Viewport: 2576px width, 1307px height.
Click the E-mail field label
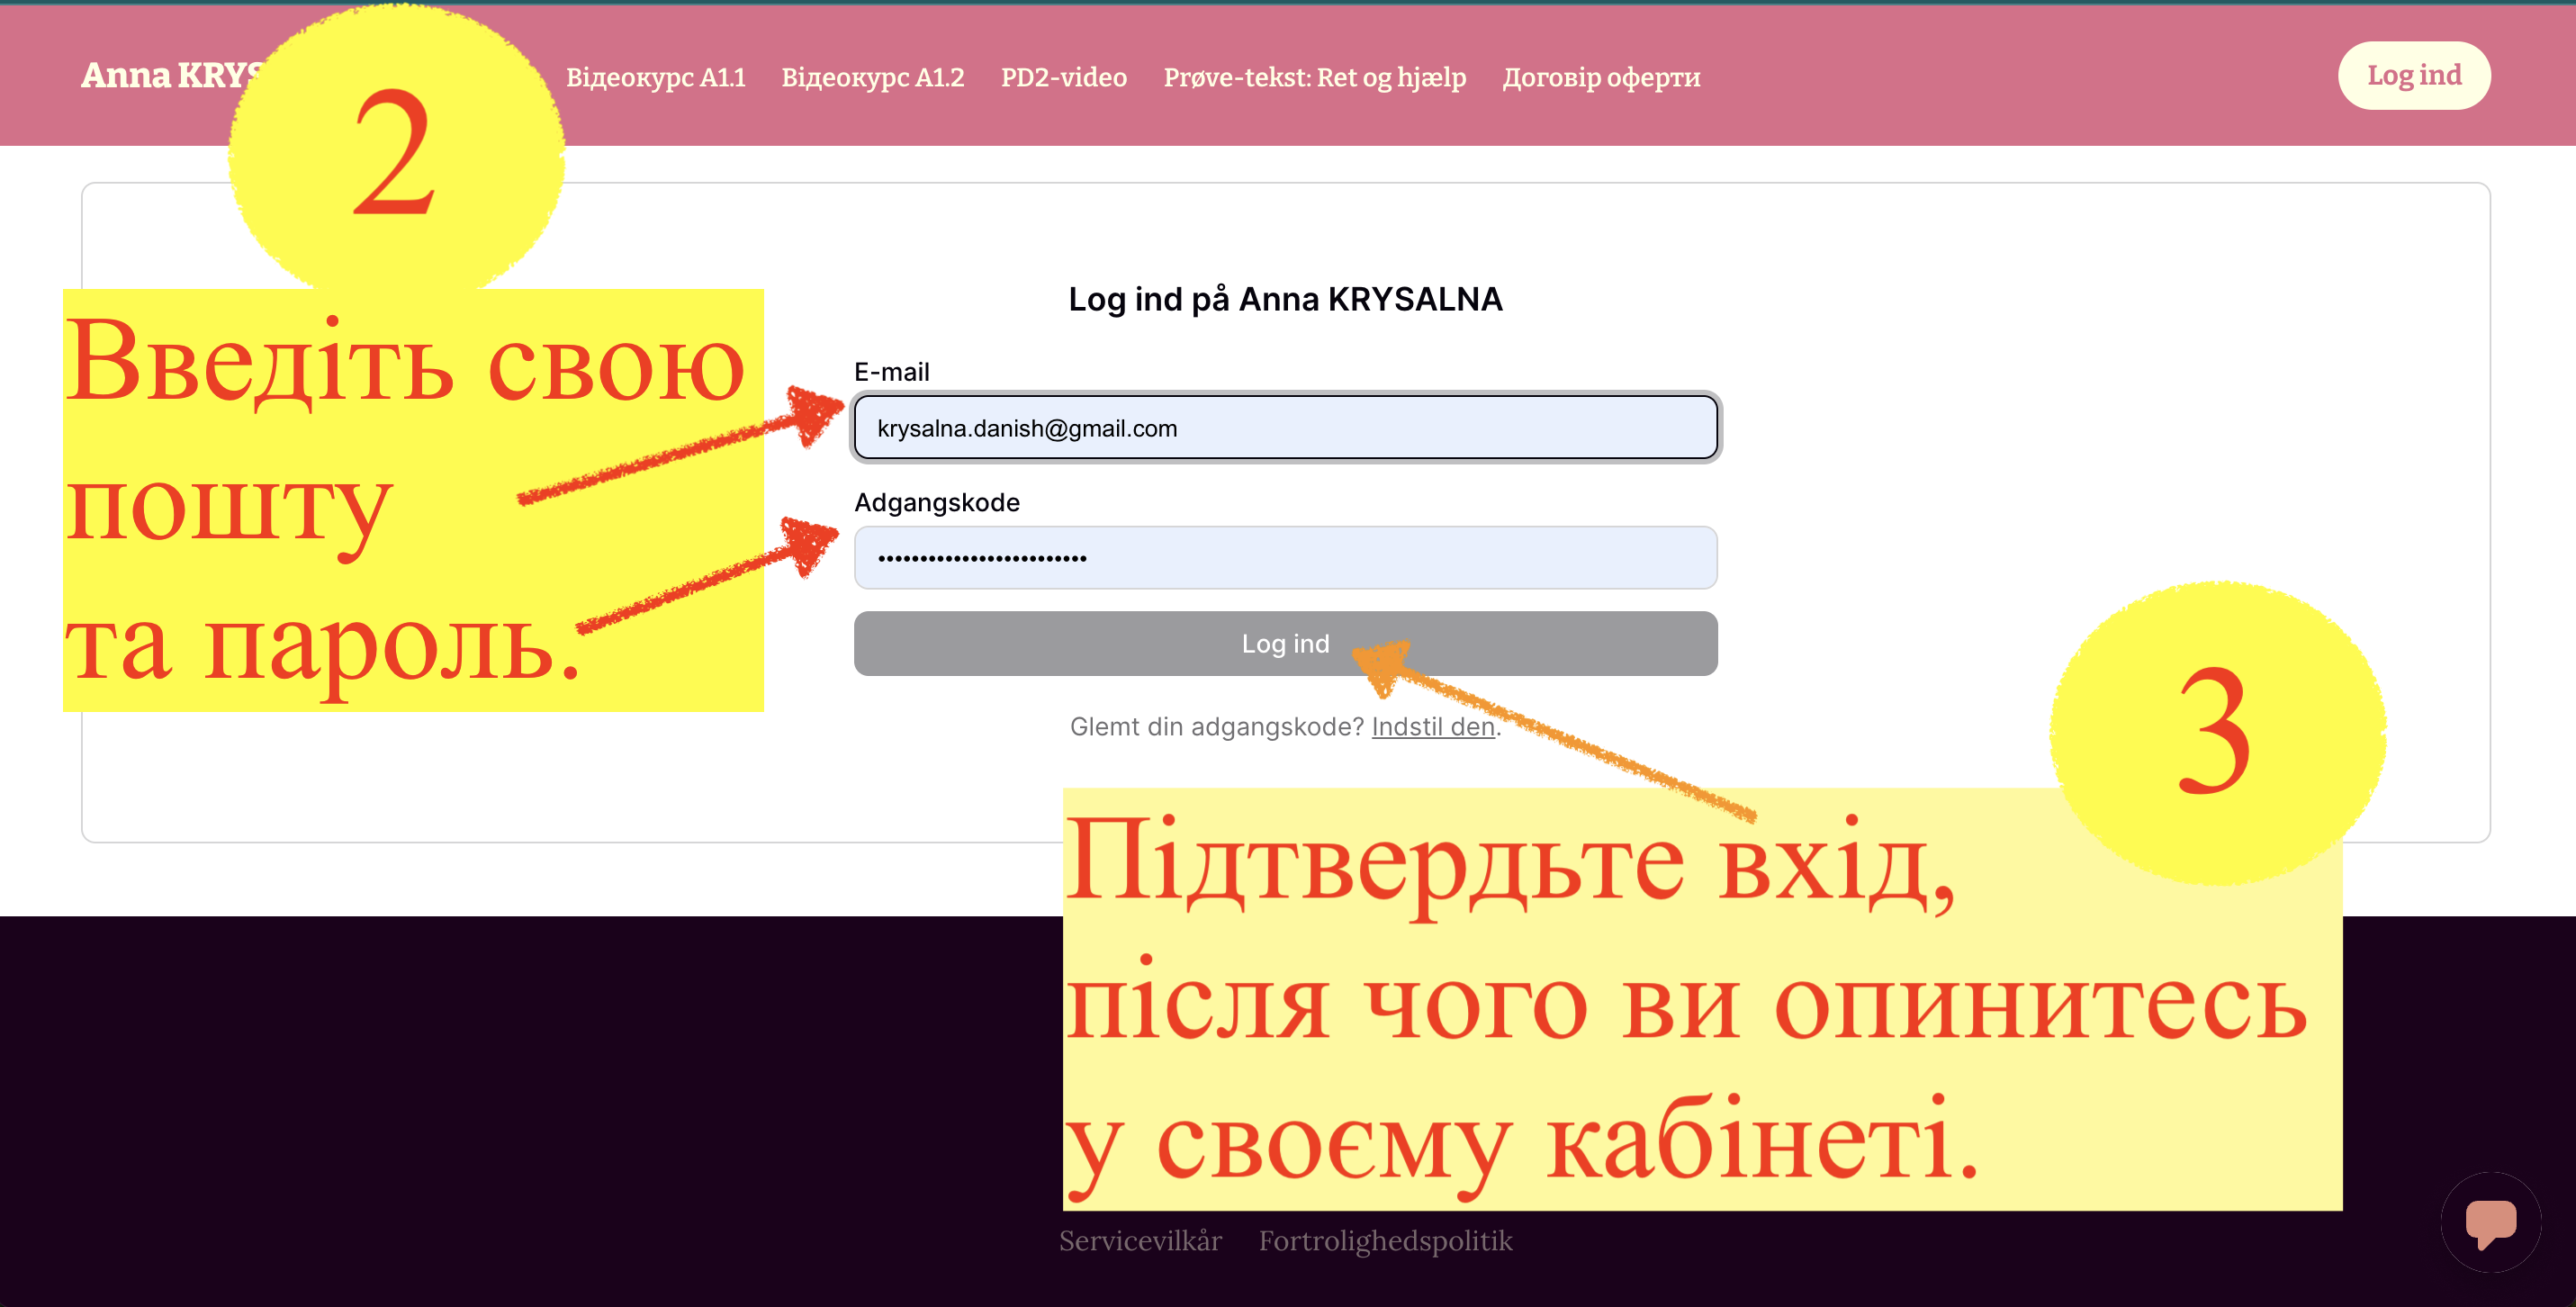891,372
